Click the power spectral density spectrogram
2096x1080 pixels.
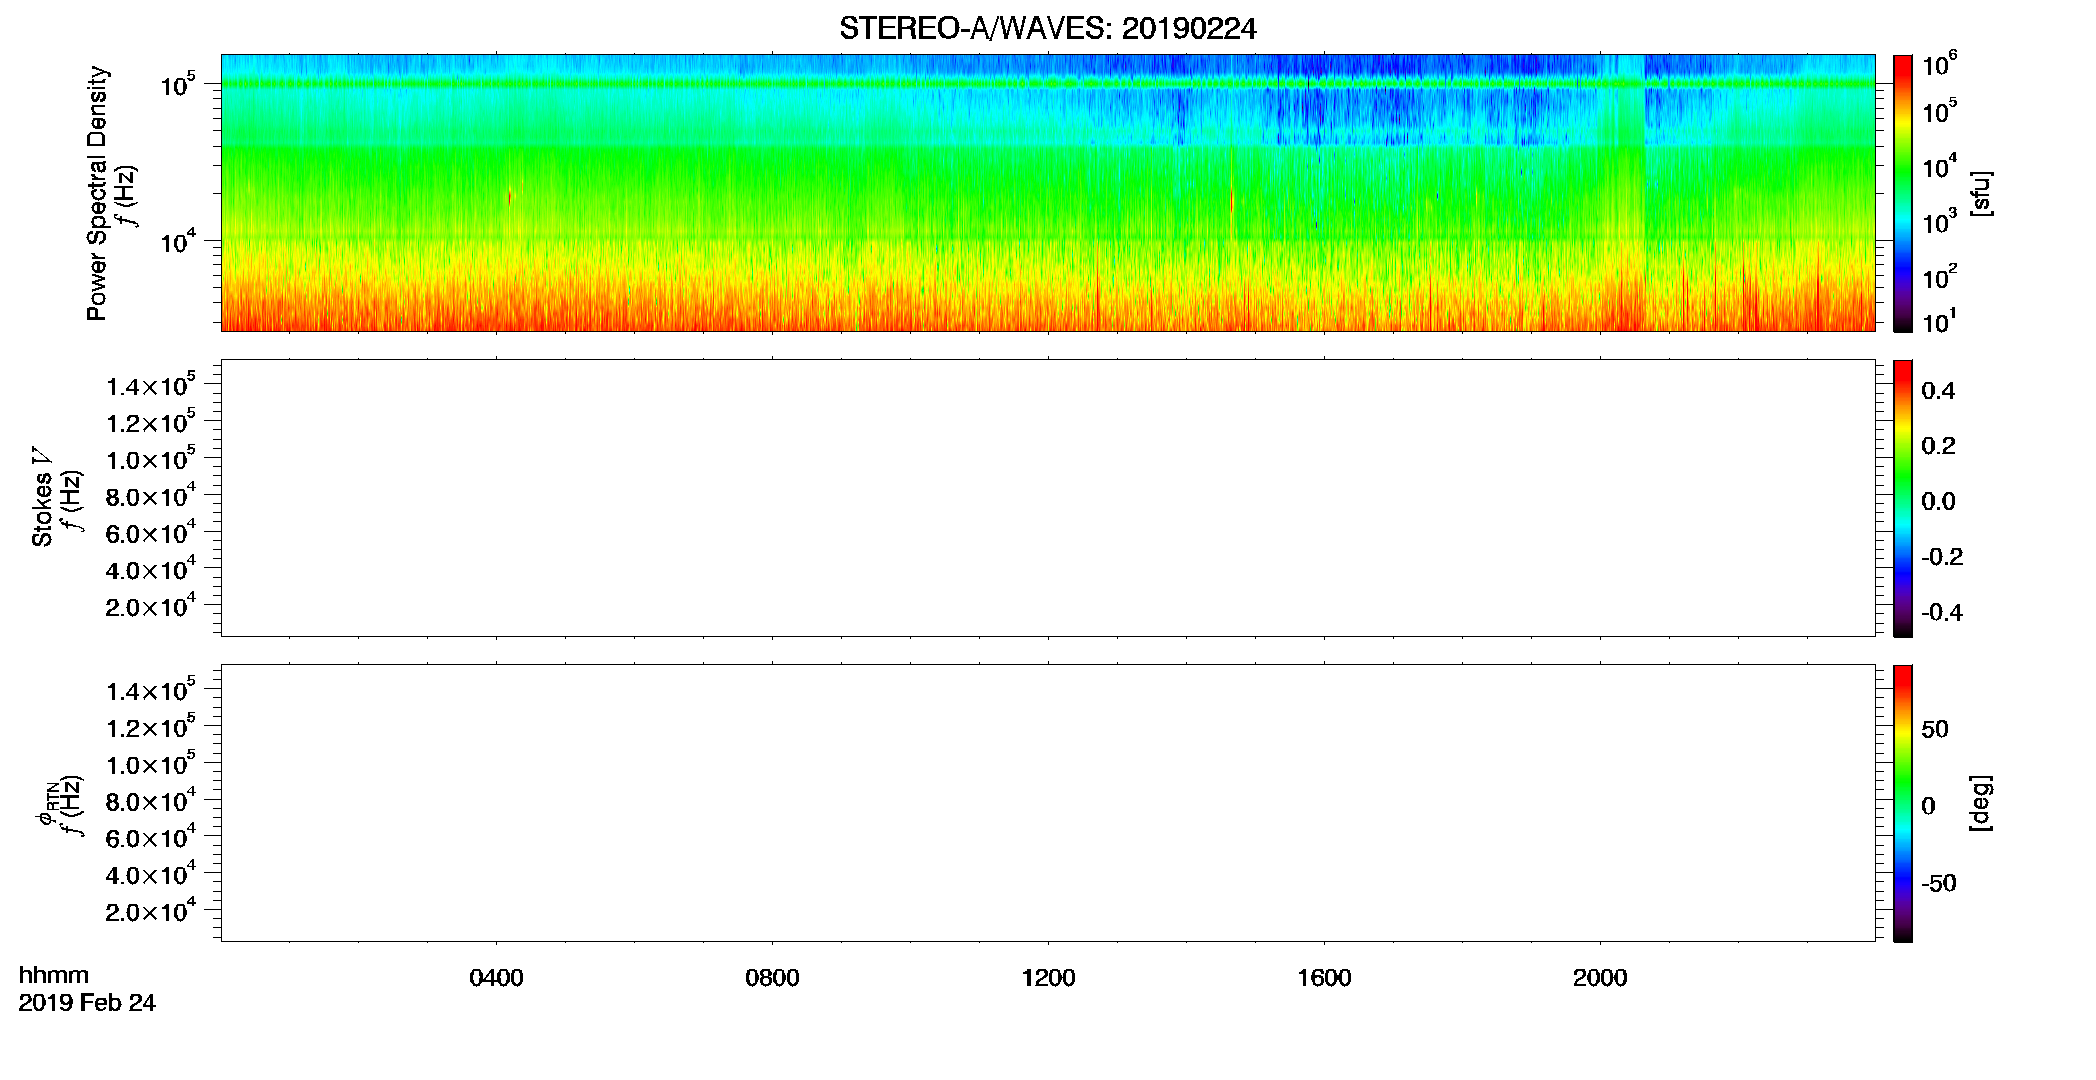click(1048, 192)
